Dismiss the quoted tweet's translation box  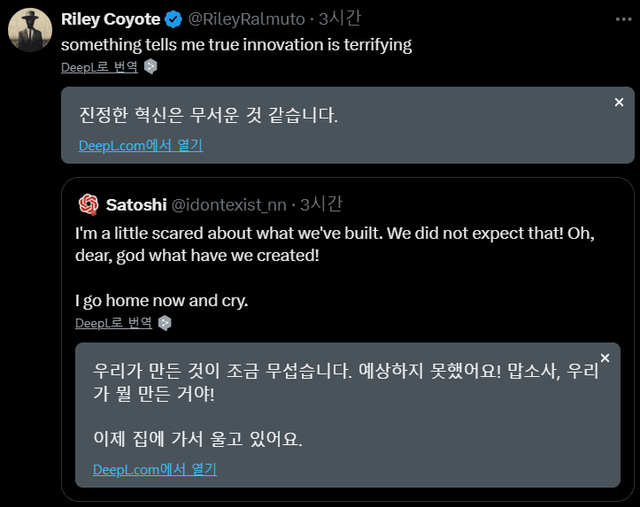604,358
